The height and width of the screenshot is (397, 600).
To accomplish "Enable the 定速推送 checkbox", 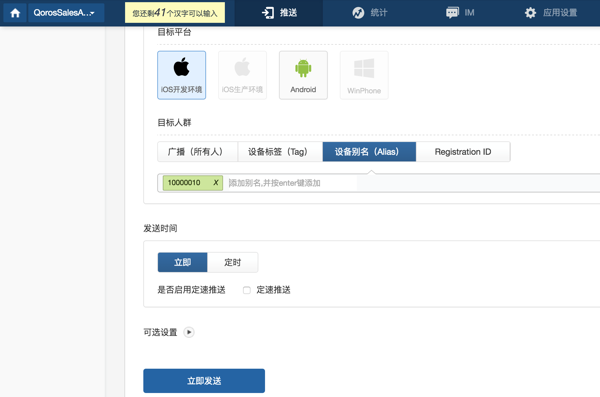I will [x=247, y=290].
